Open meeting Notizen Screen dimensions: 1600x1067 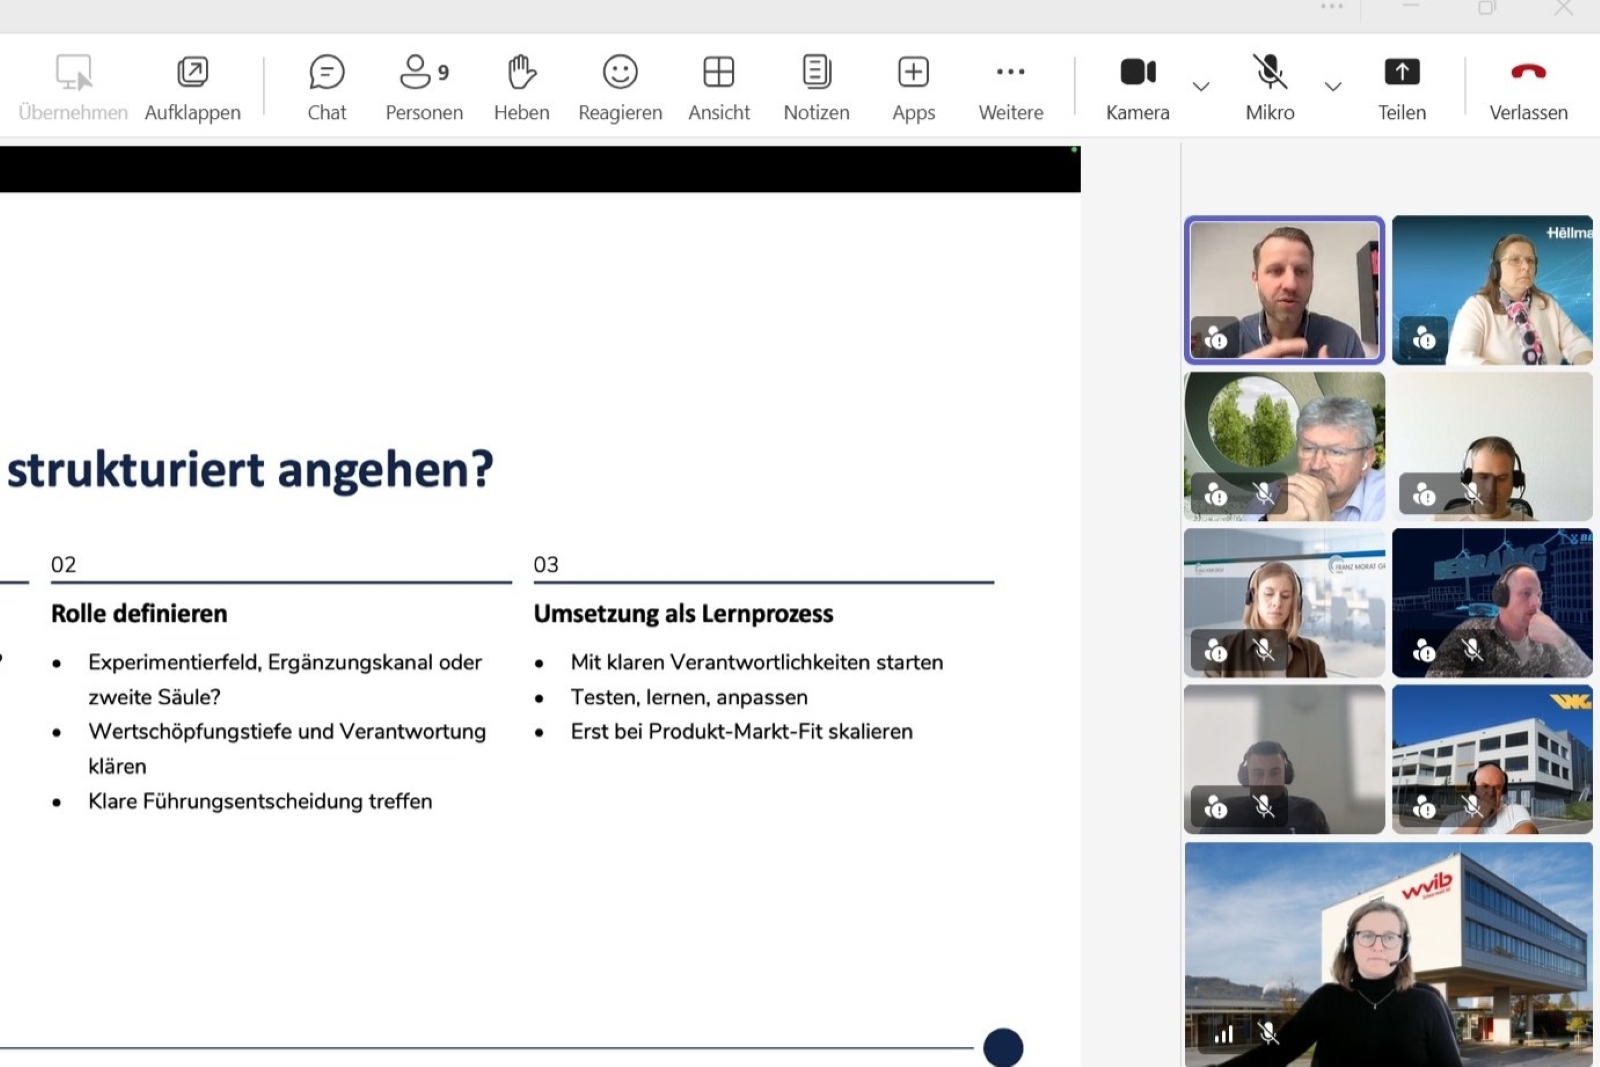pos(816,87)
